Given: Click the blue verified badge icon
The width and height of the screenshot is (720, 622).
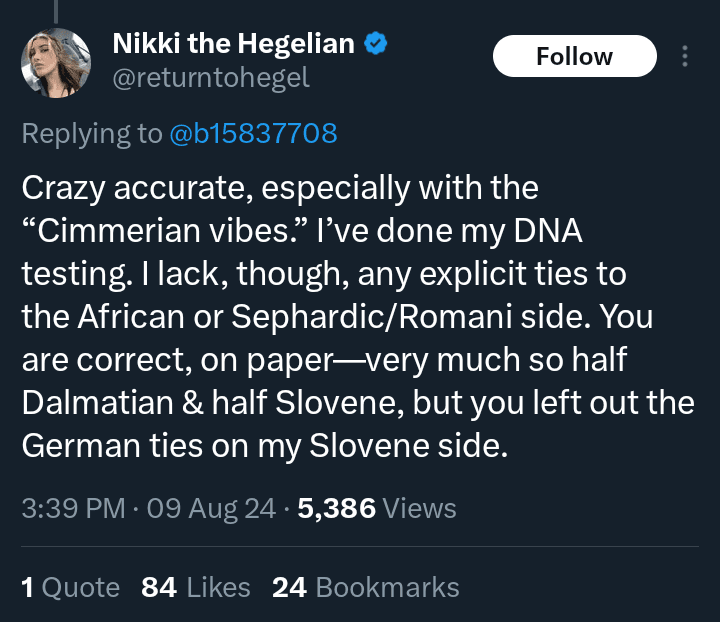Looking at the screenshot, I should [x=376, y=44].
